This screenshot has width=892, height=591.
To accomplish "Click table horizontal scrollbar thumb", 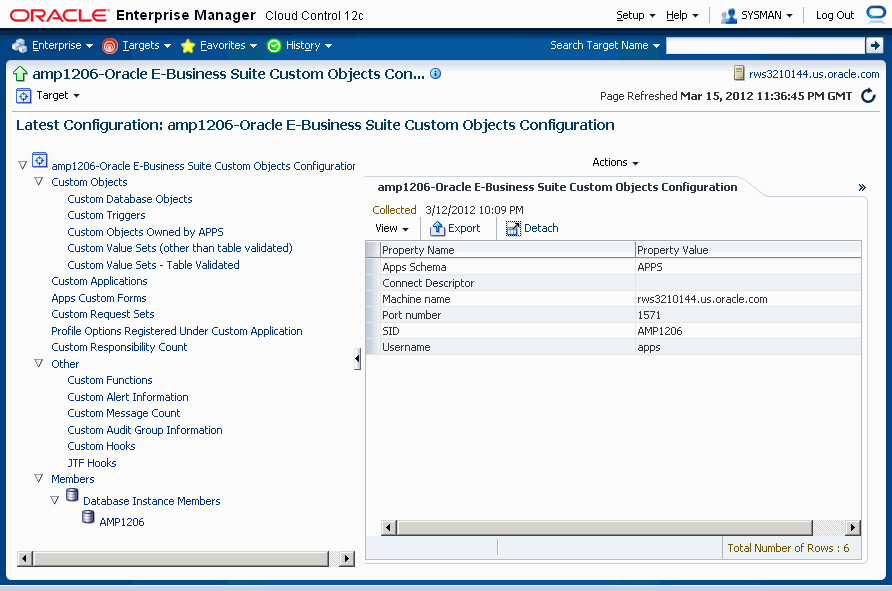I will [x=605, y=528].
